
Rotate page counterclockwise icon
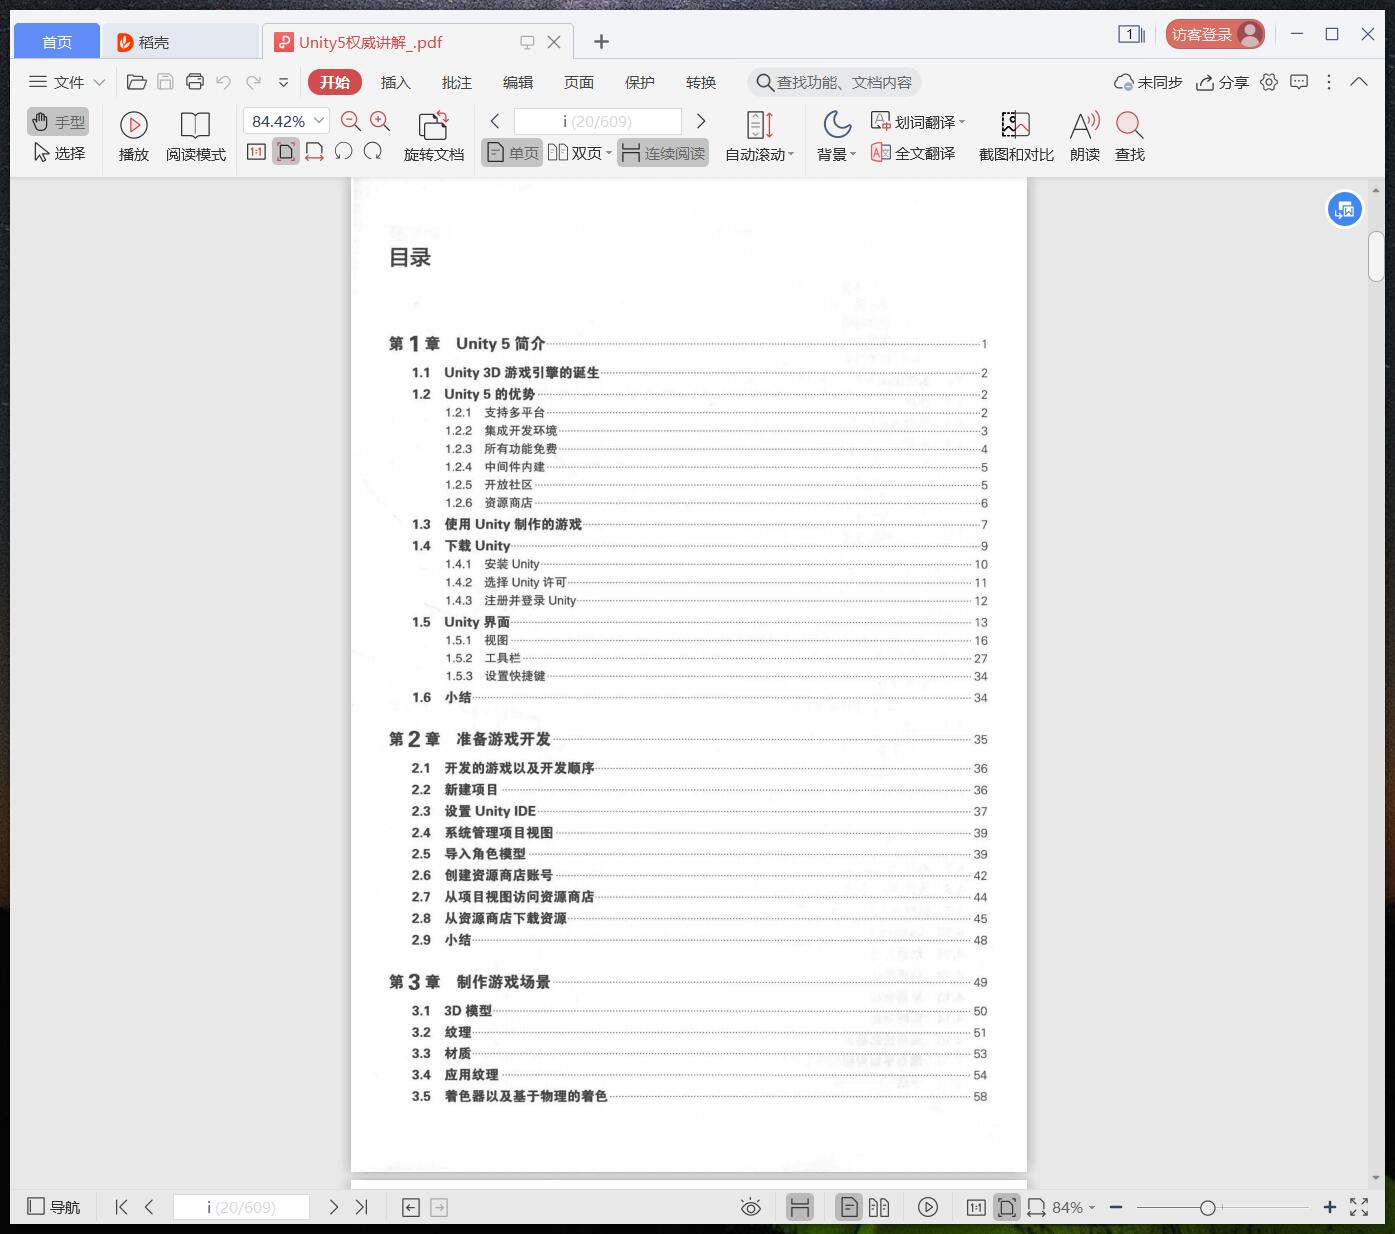pos(343,152)
